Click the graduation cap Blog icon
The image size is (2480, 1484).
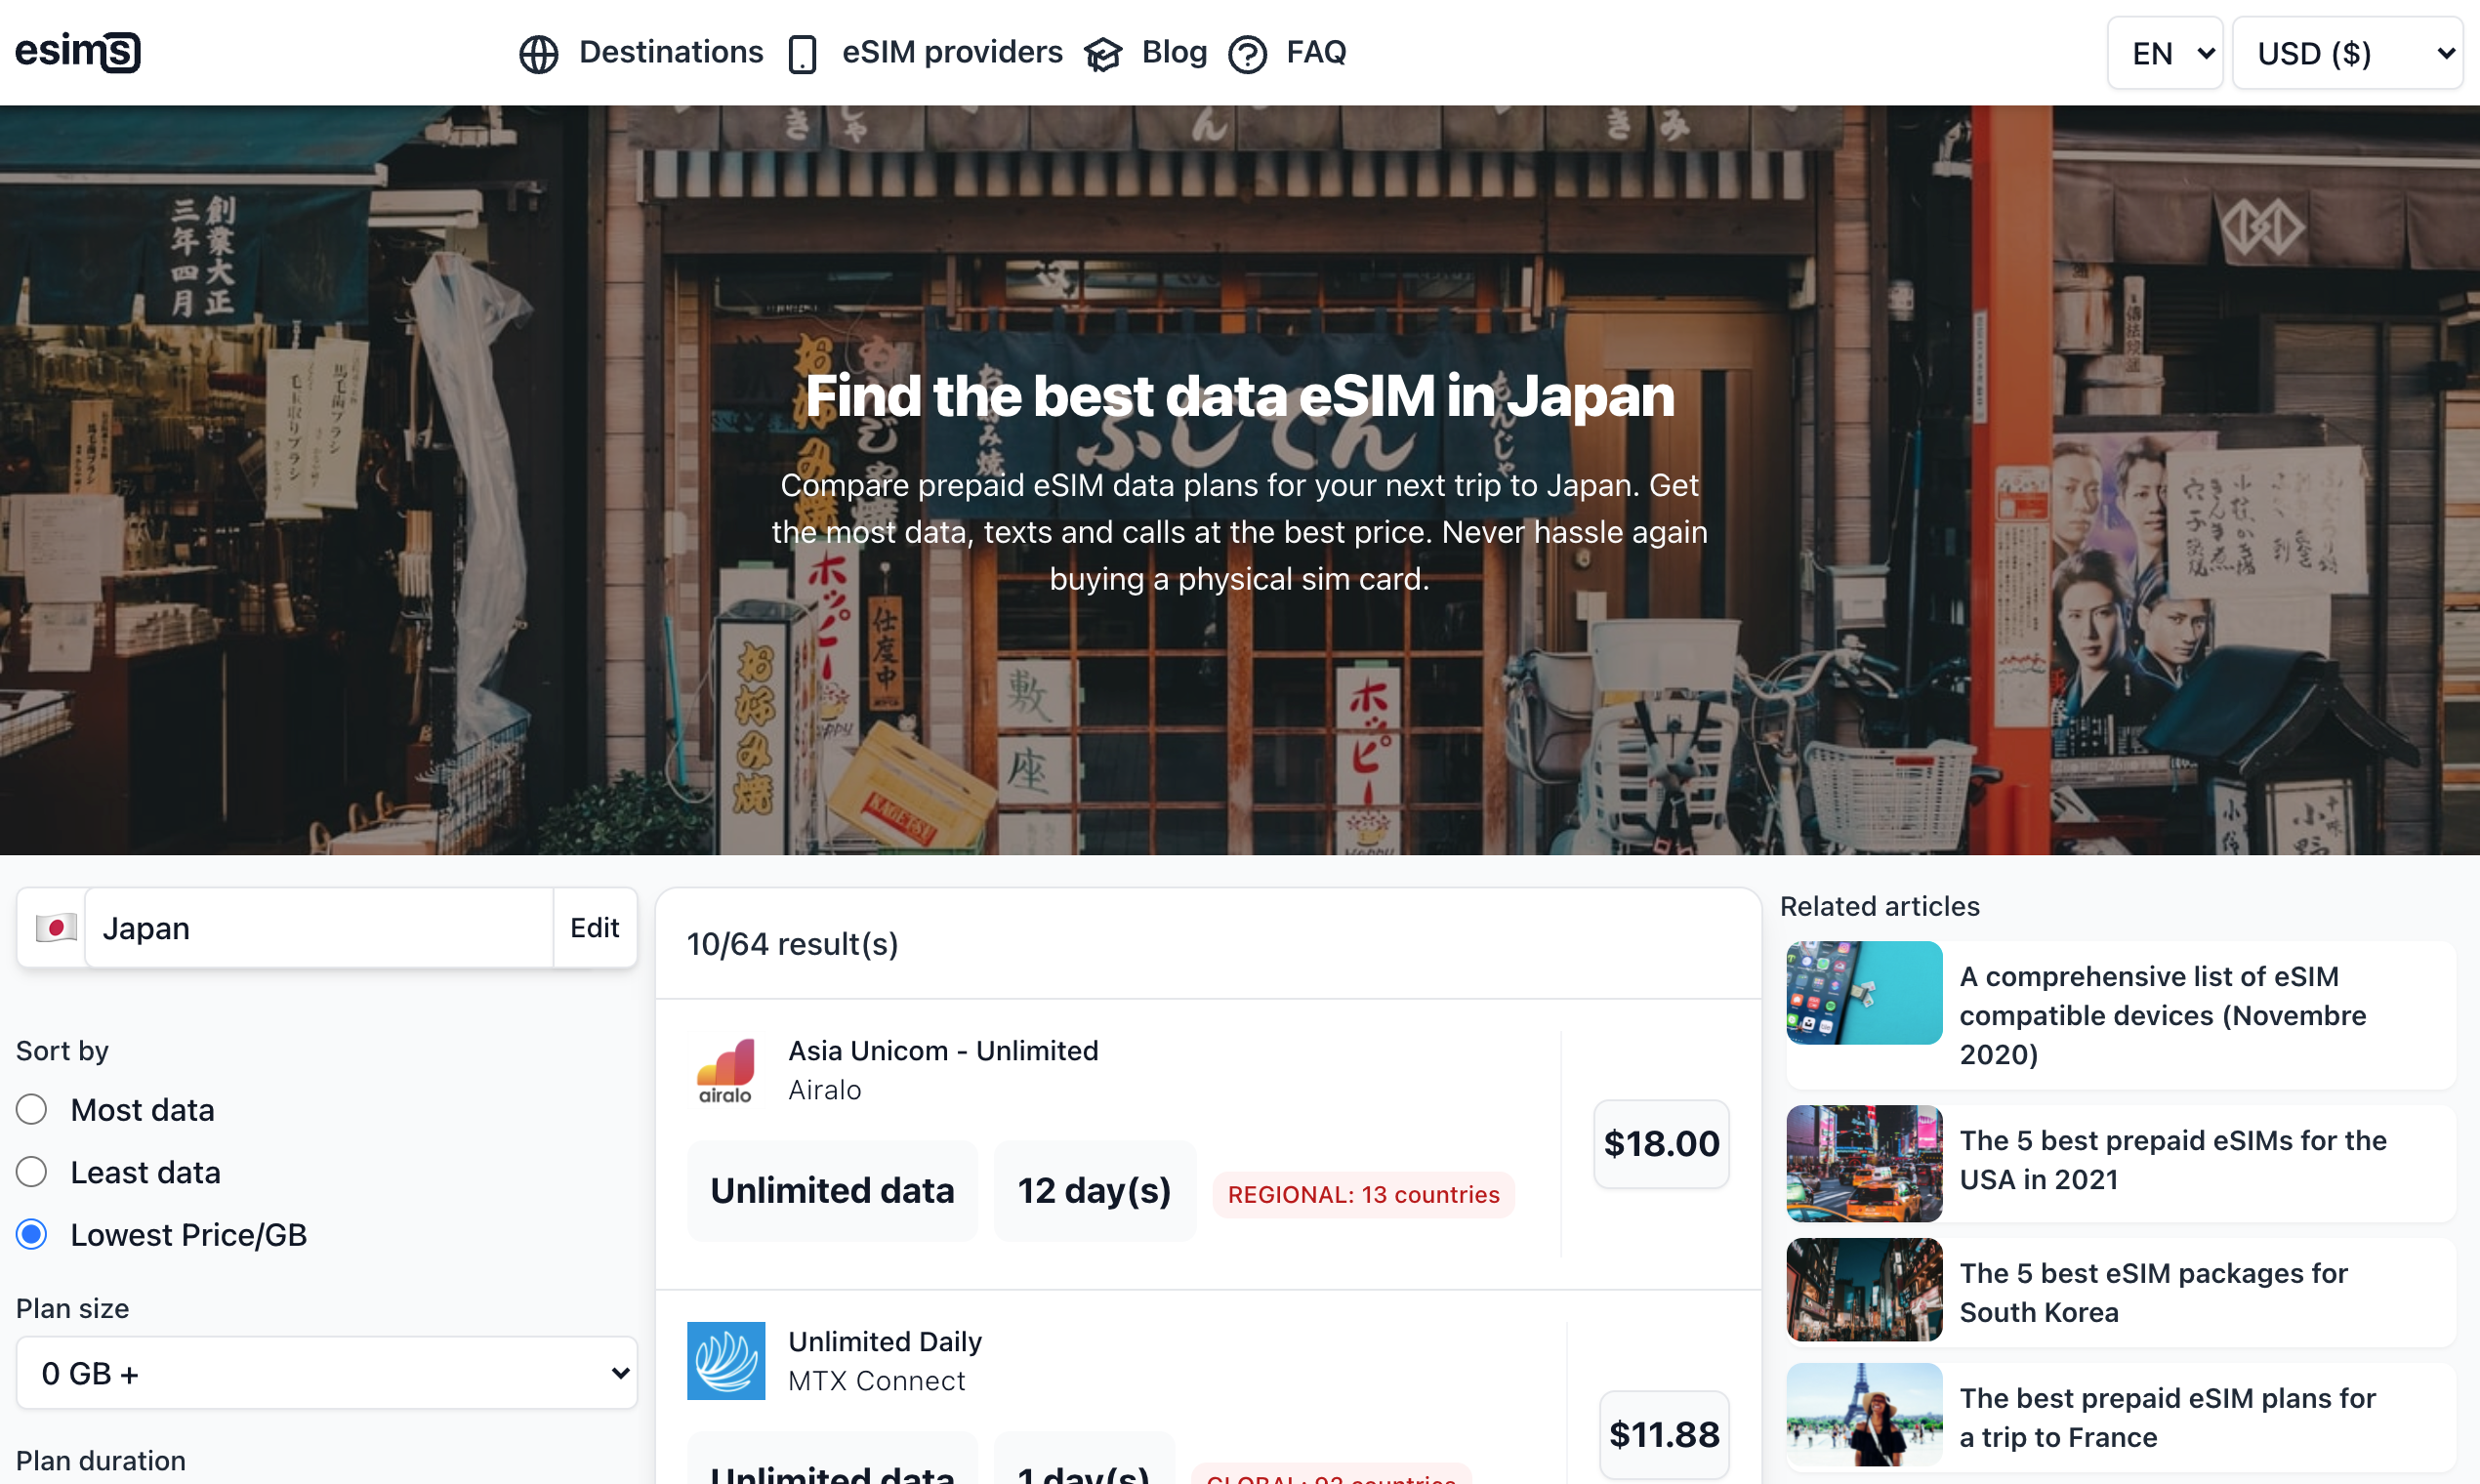click(1103, 54)
